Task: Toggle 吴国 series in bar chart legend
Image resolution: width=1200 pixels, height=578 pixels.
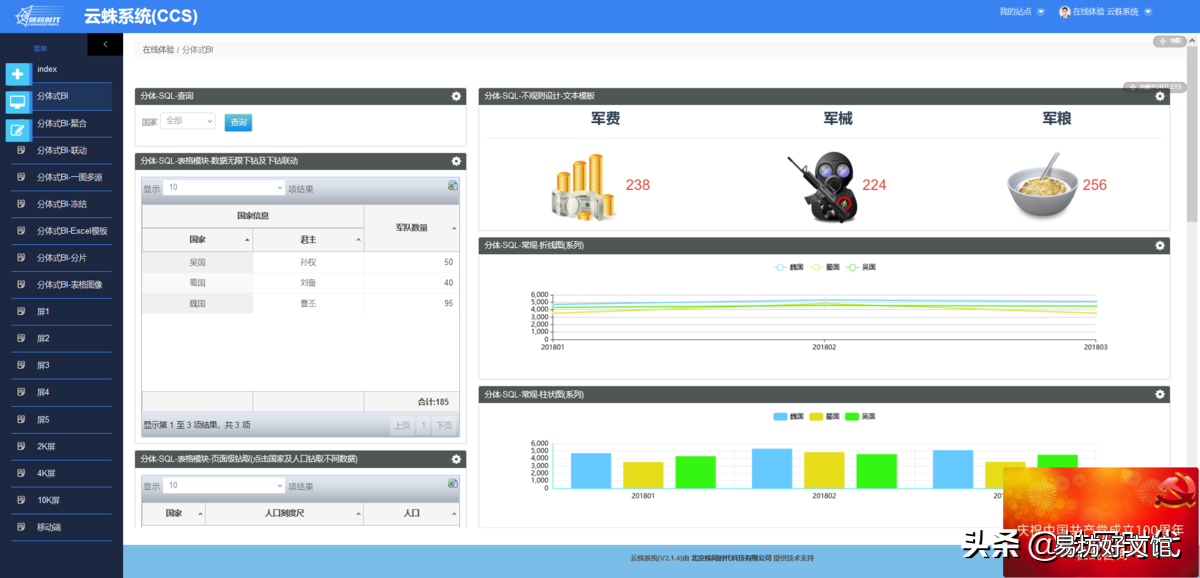Action: tap(861, 416)
